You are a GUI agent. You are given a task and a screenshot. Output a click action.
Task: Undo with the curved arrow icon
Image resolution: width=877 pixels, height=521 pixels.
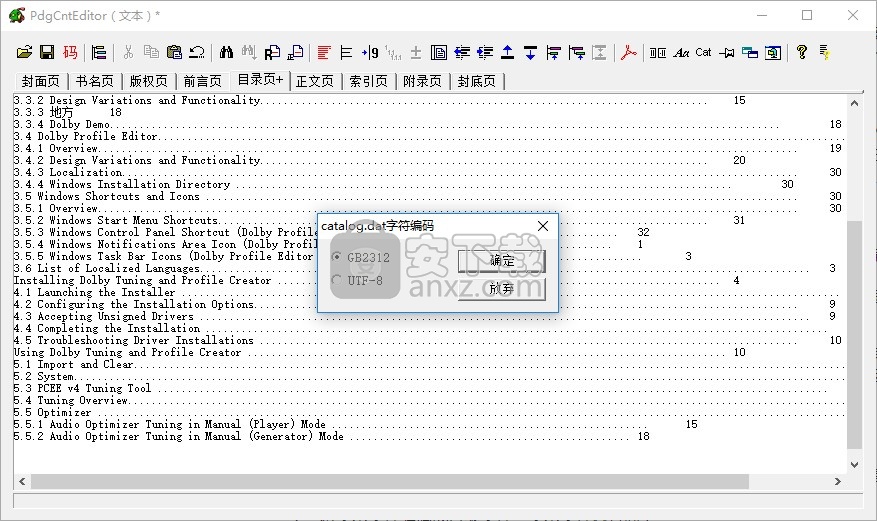(197, 53)
